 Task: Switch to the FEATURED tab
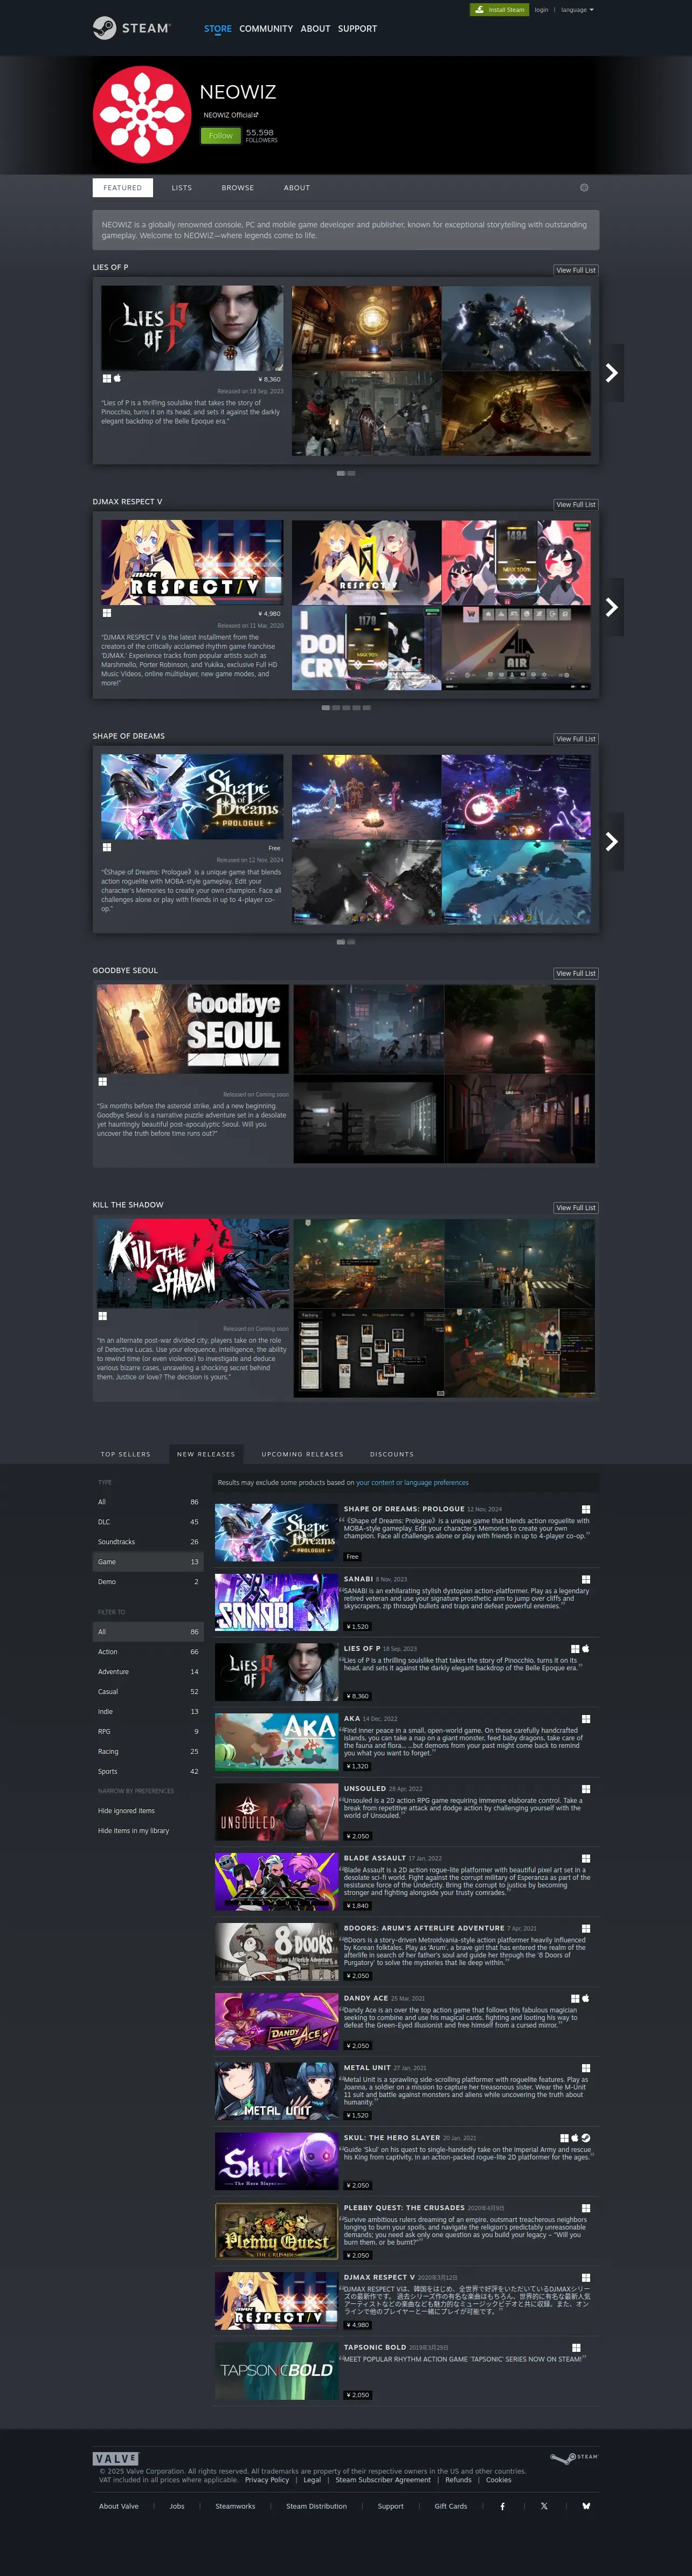point(122,188)
